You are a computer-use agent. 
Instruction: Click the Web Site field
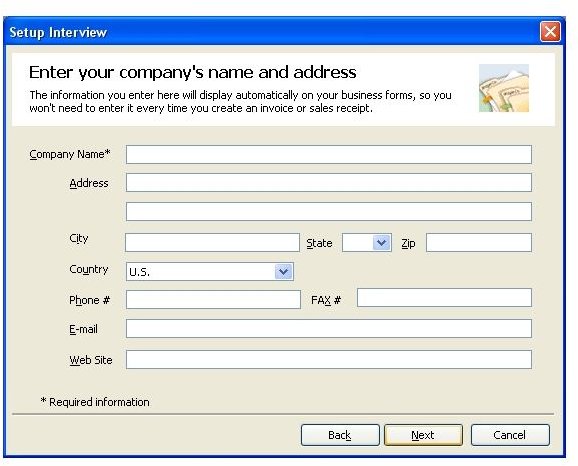(329, 359)
